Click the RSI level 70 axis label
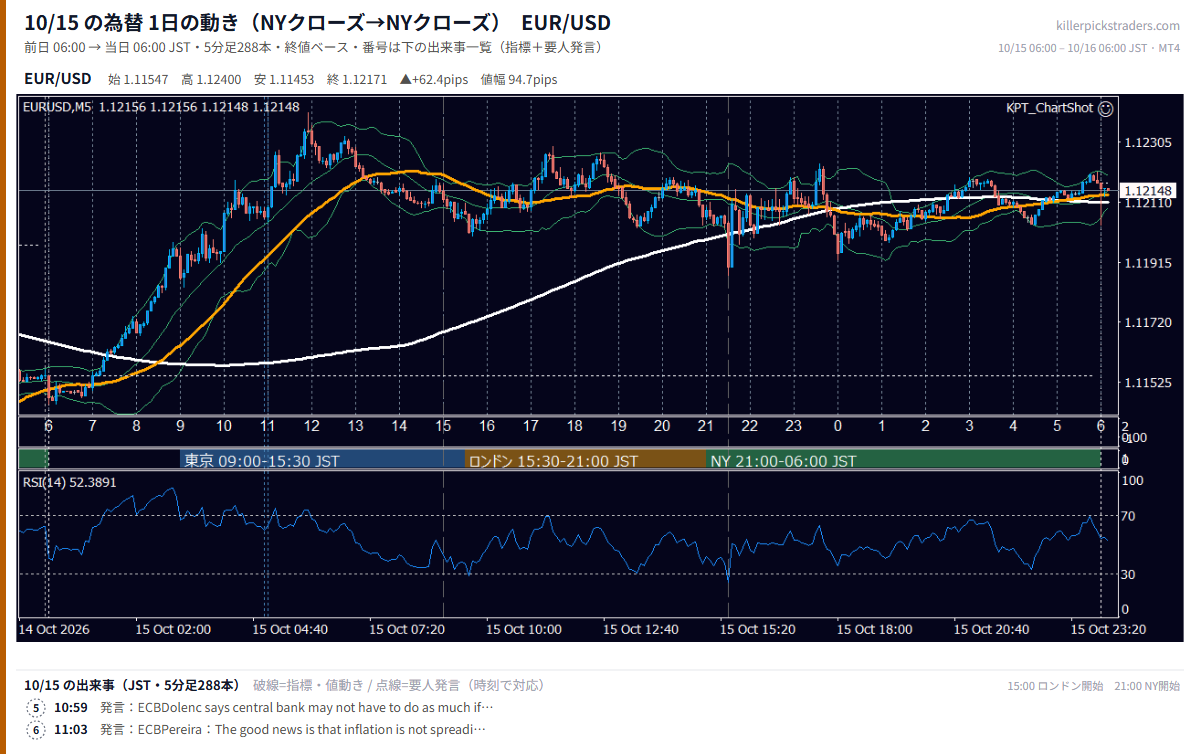The width and height of the screenshot is (1200, 754). (1129, 516)
